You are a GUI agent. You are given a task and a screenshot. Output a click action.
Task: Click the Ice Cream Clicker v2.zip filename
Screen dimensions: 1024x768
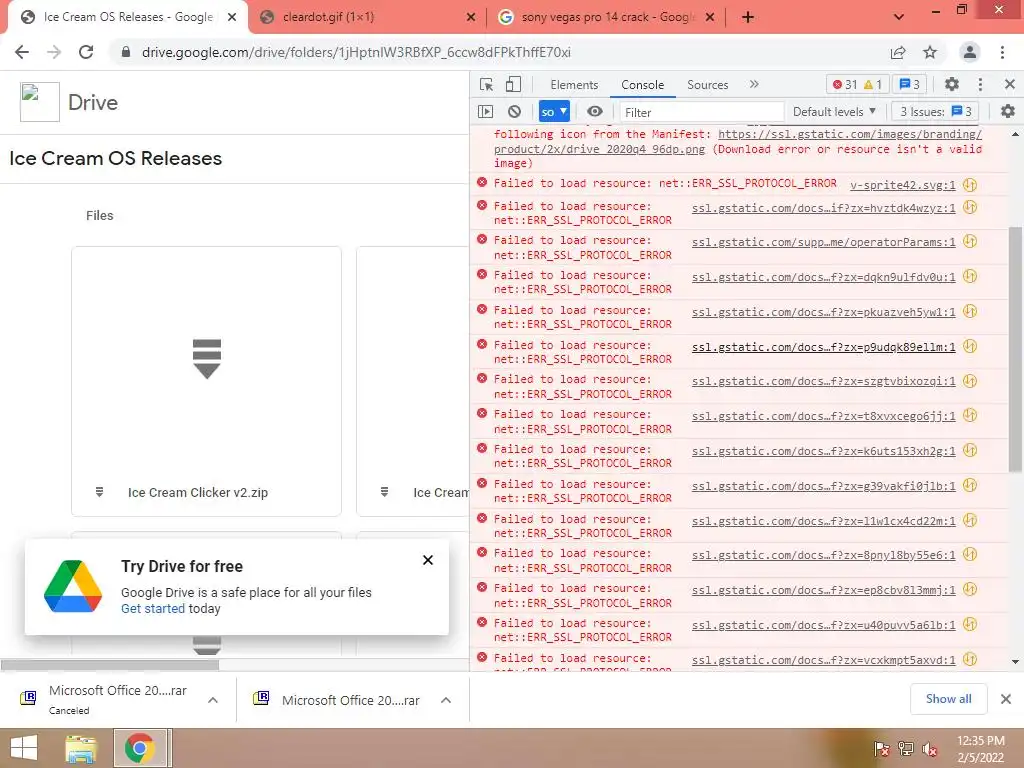[198, 492]
